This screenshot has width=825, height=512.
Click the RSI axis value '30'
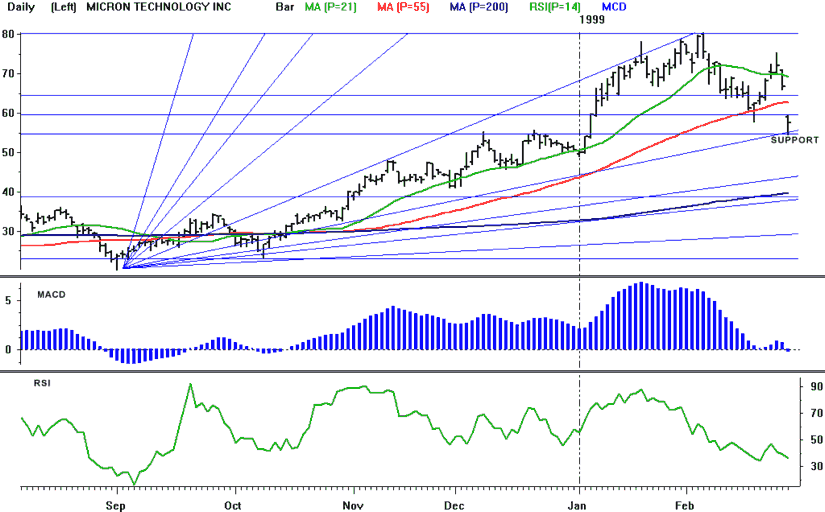816,466
